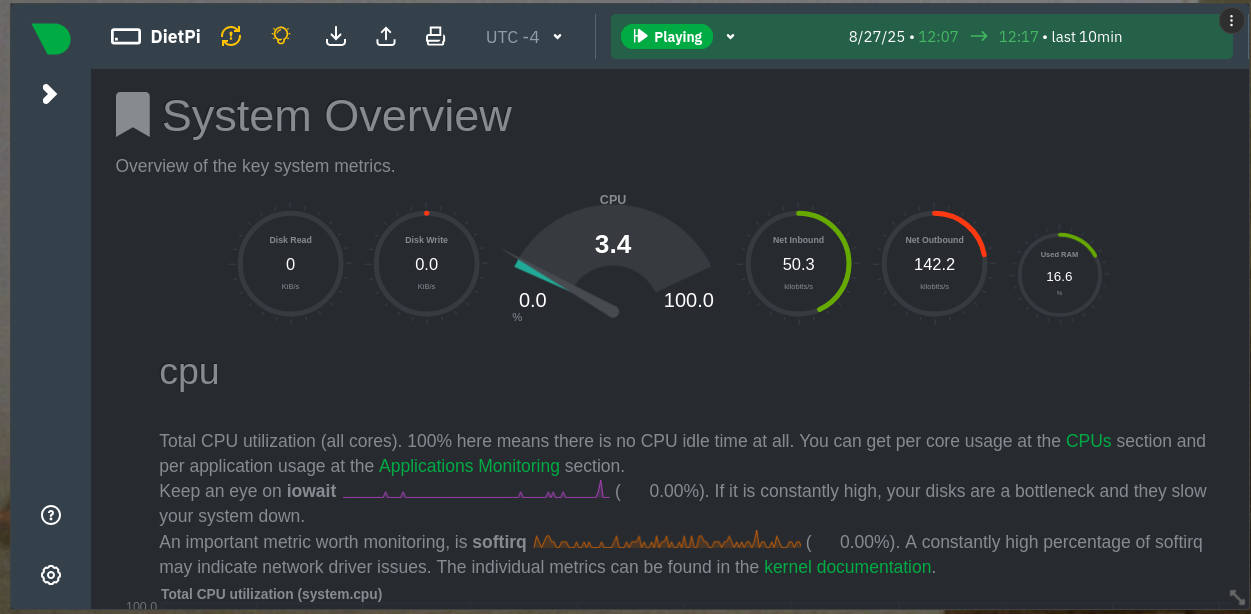This screenshot has height=614, width=1251.
Task: Open the UTC -4 timezone dropdown
Action: coord(524,37)
